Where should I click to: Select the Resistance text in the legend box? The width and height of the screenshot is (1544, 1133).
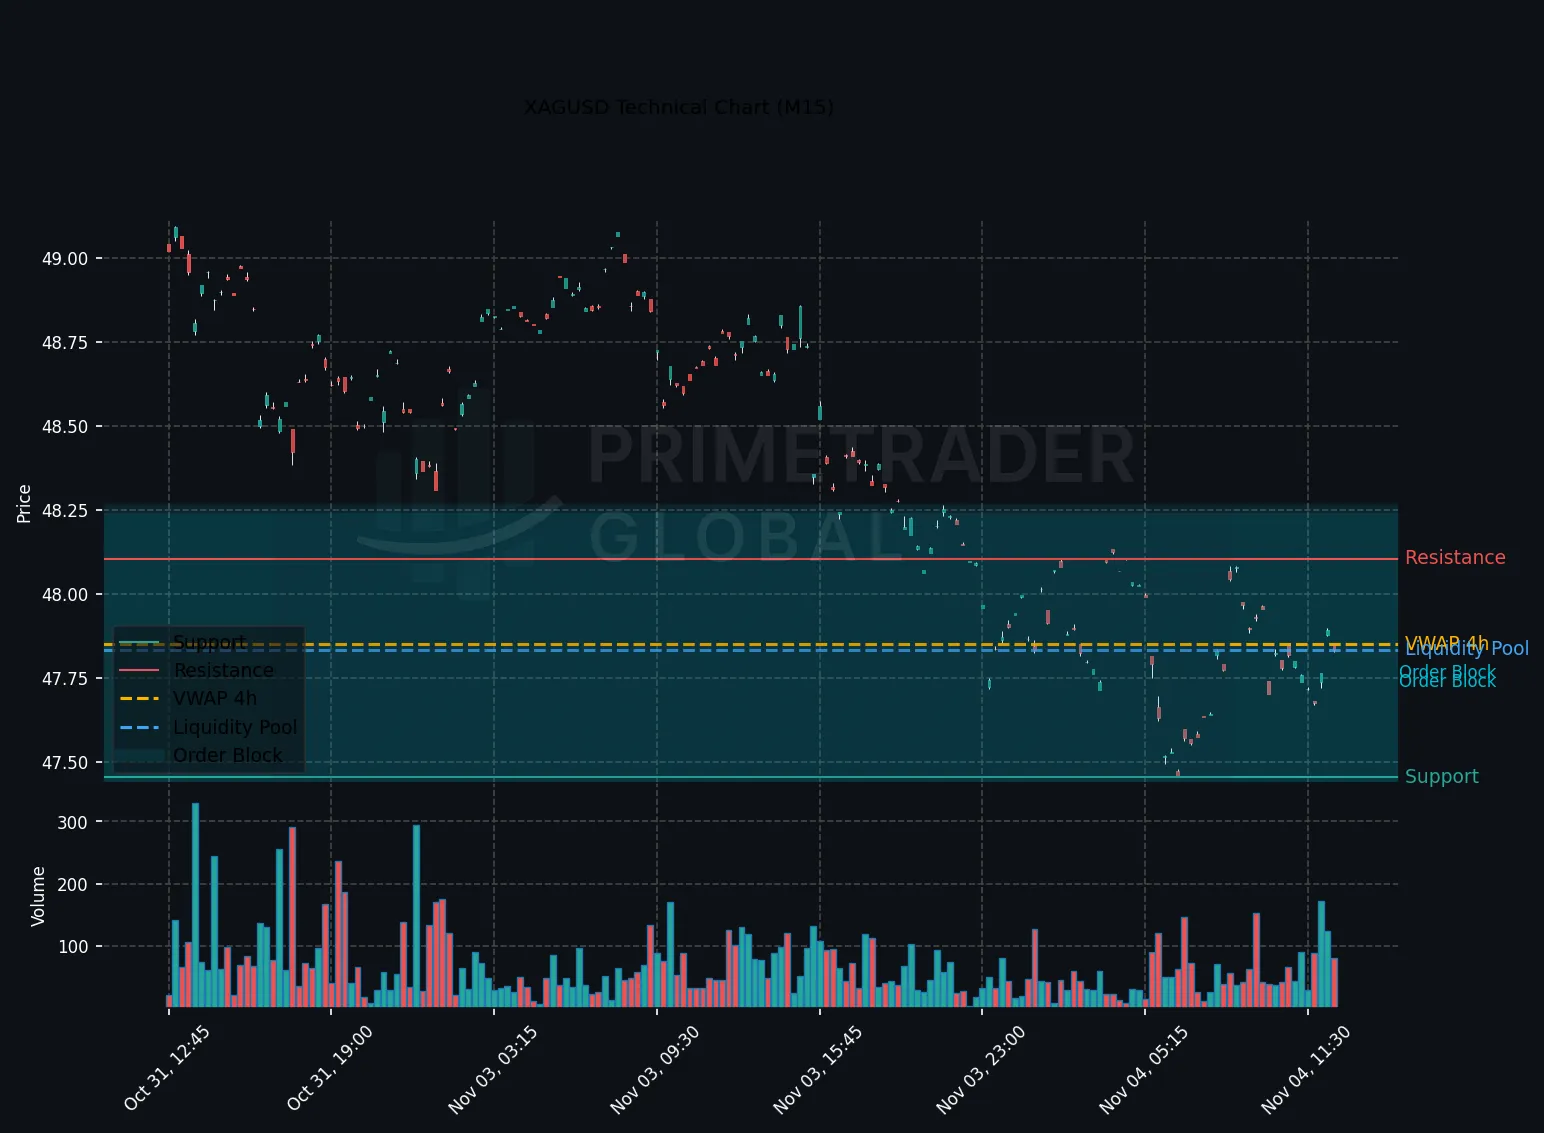click(x=223, y=670)
